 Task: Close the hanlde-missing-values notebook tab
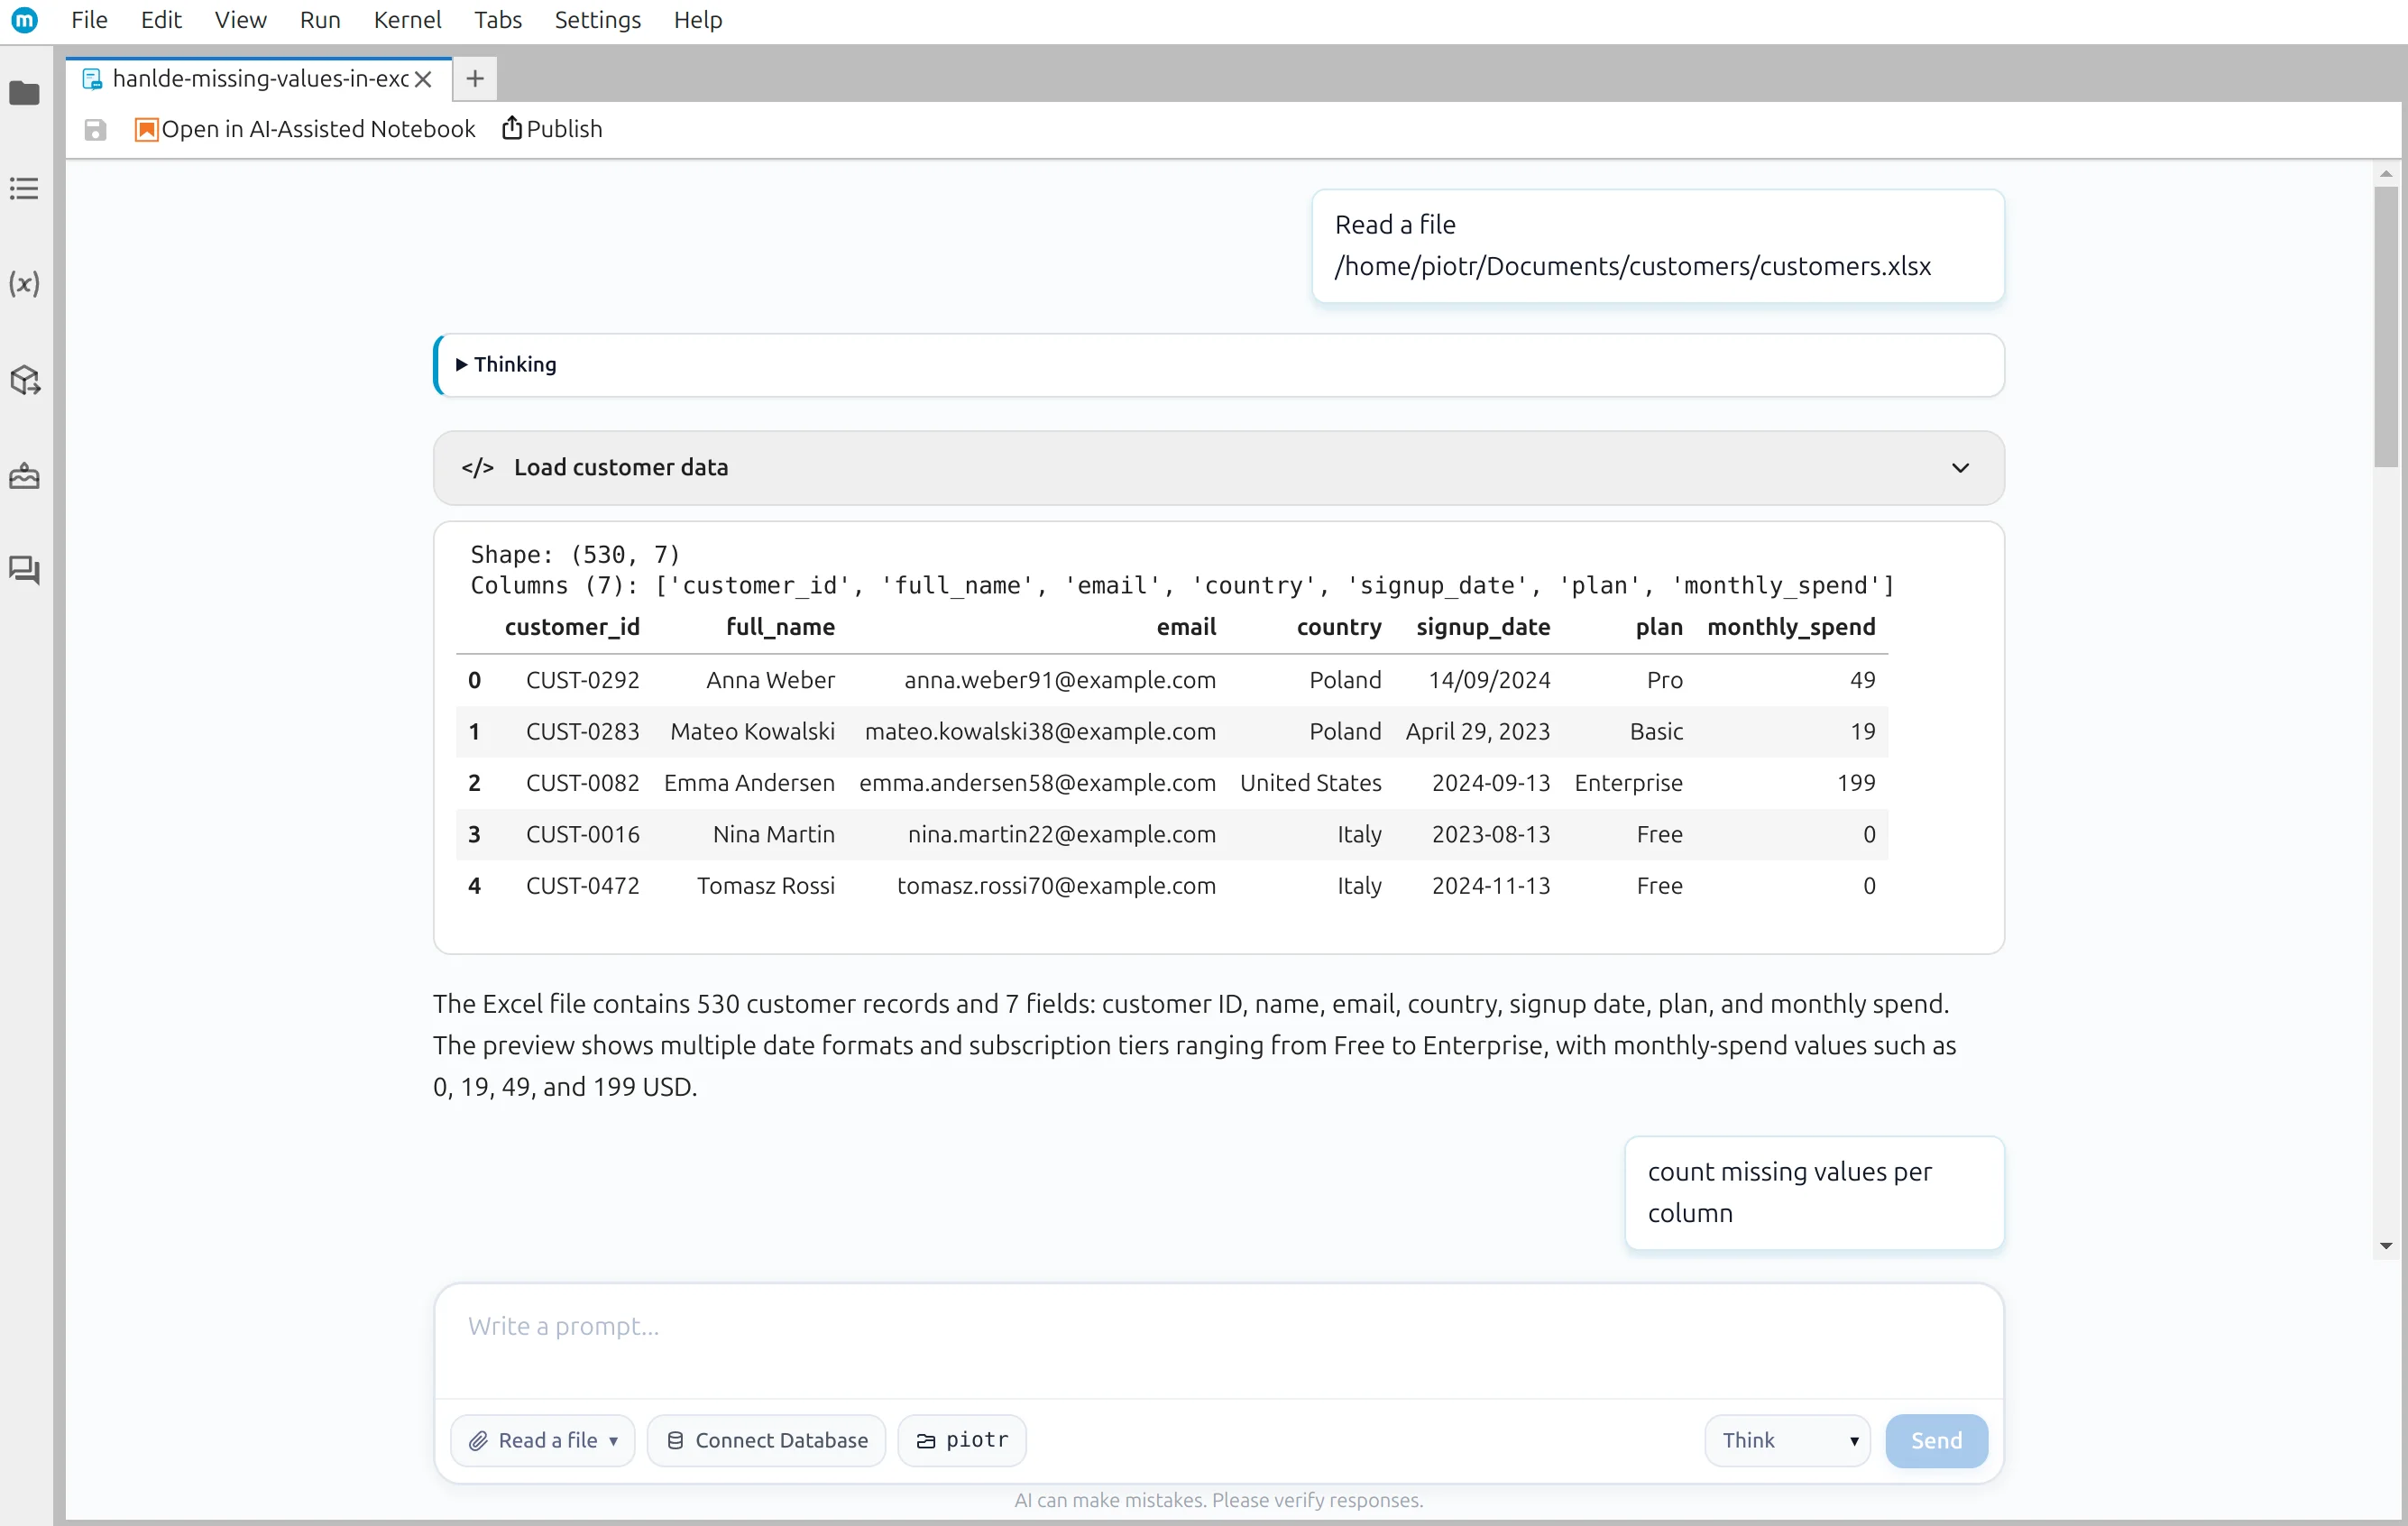[x=424, y=79]
